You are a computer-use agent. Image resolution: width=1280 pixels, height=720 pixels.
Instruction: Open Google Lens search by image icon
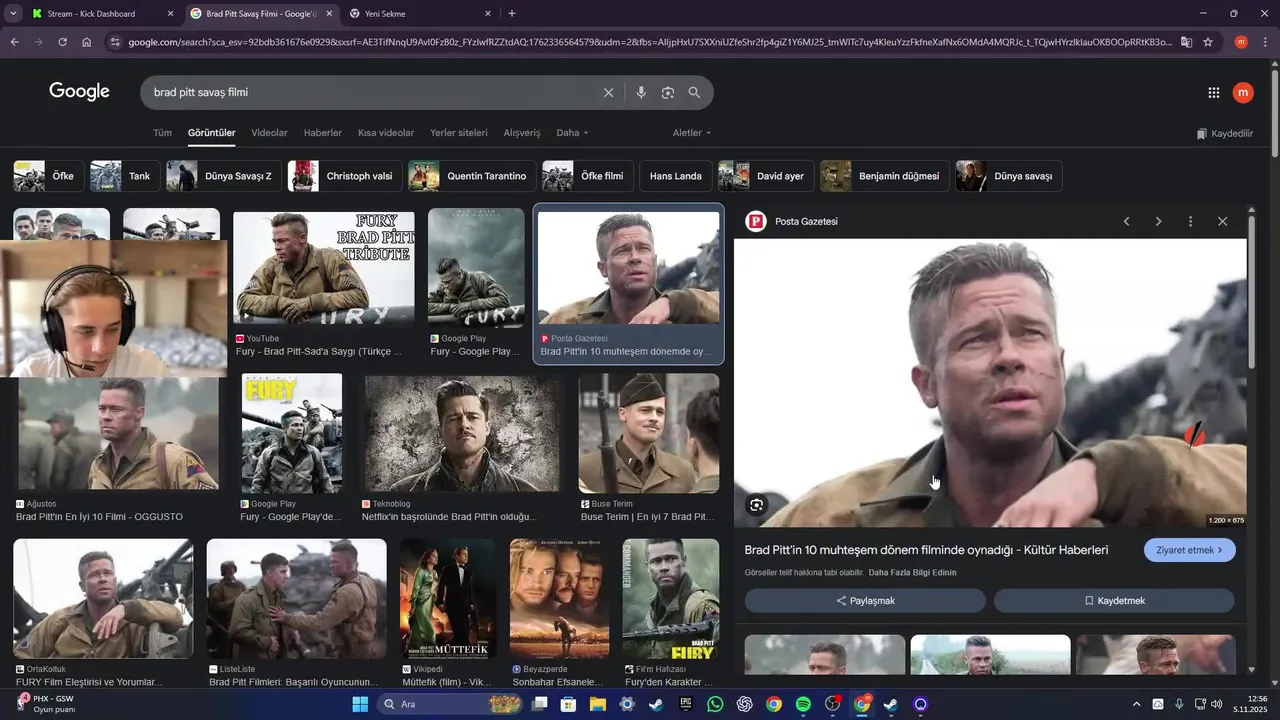(x=668, y=92)
